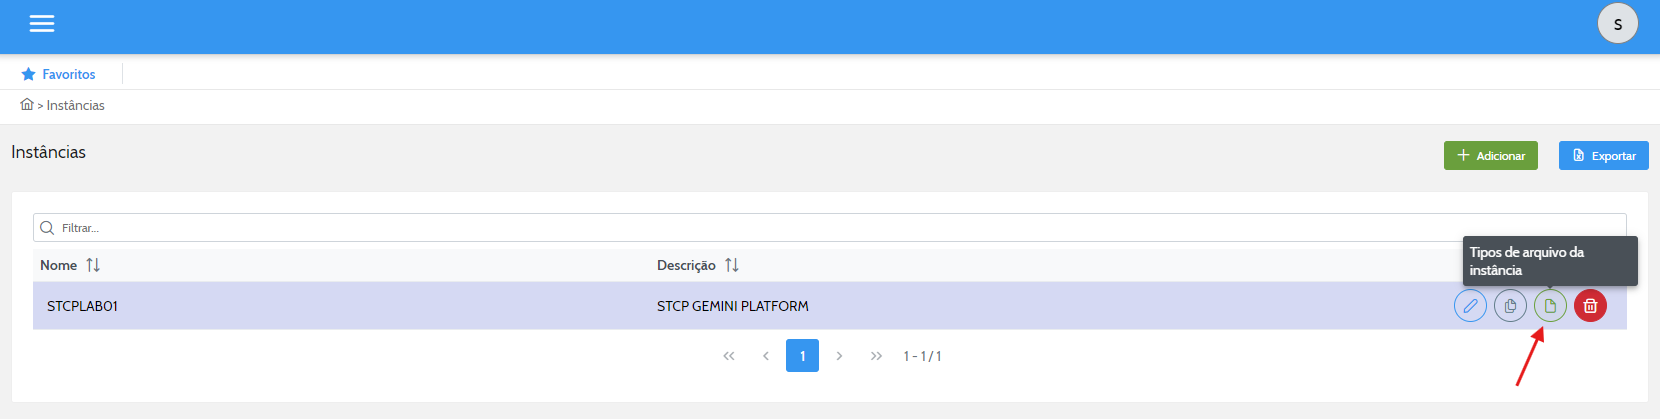
Task: Open the user avatar S menu
Action: pyautogui.click(x=1617, y=23)
